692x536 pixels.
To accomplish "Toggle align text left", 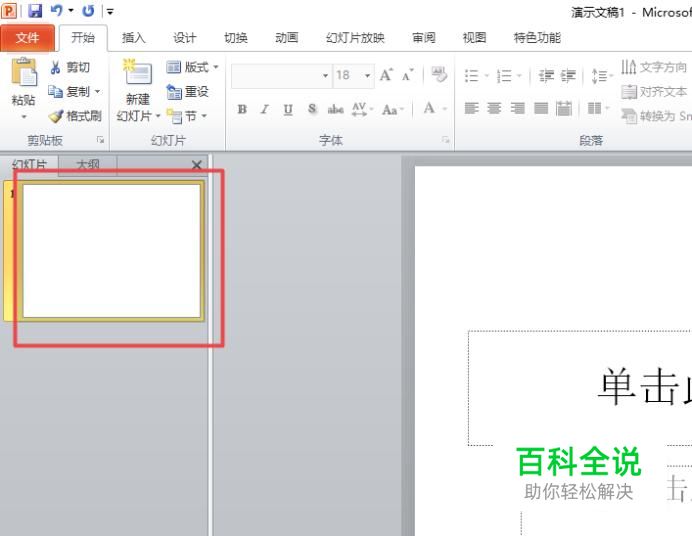I will [471, 108].
